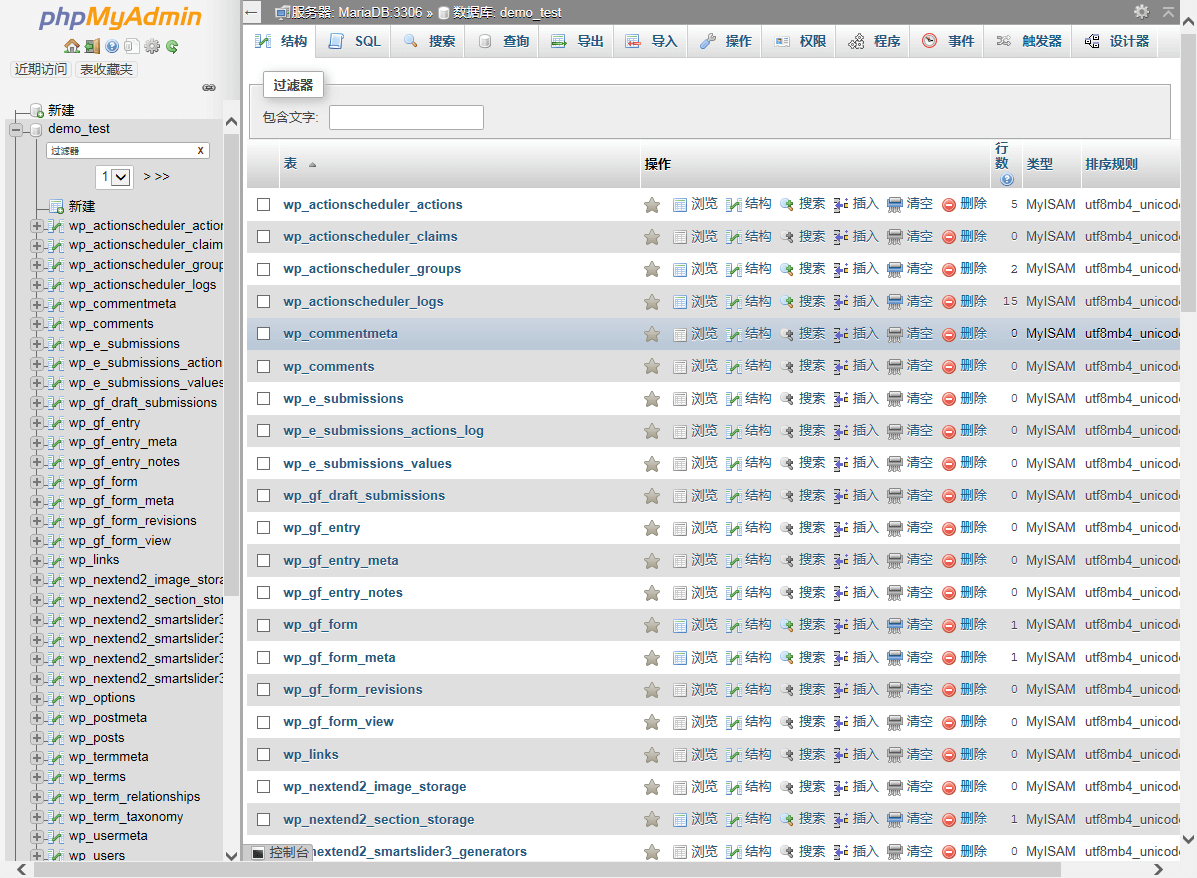Open the 设计器 designer tab
This screenshot has width=1197, height=878.
[x=1117, y=41]
